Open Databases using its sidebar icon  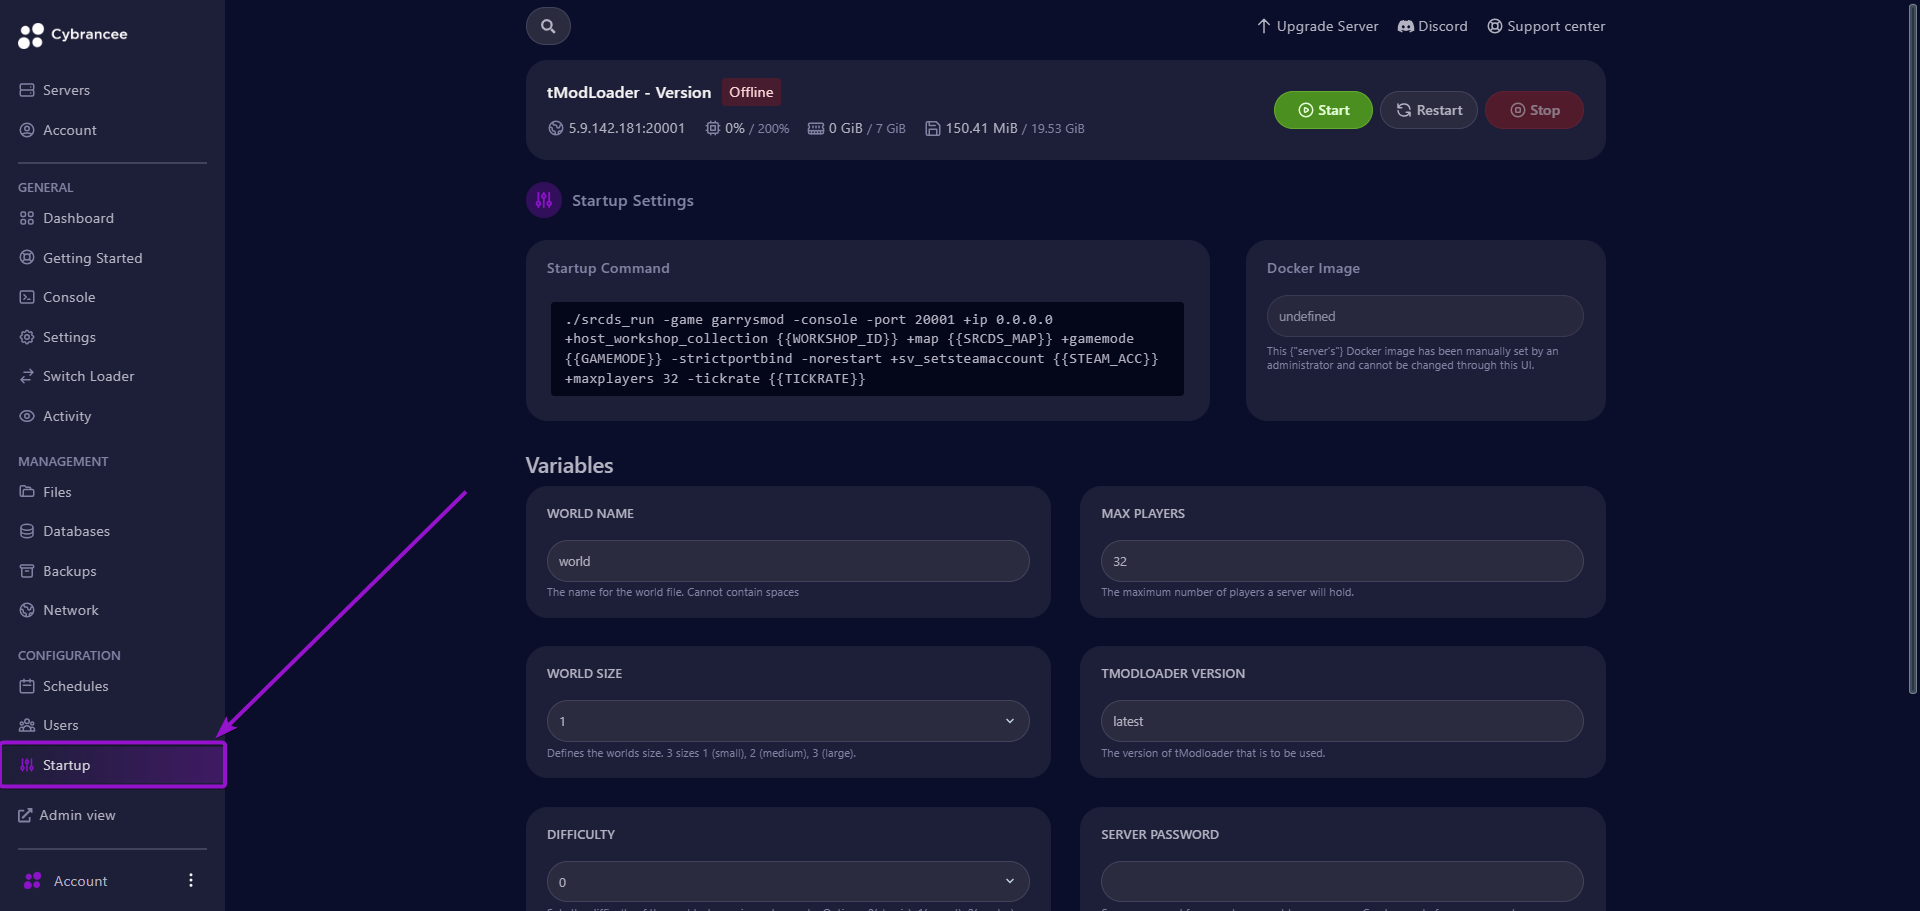(x=26, y=531)
